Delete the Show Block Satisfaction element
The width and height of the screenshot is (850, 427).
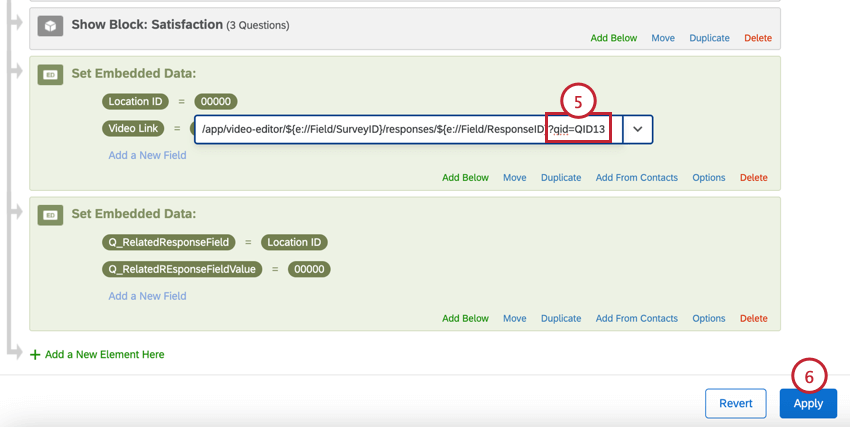pos(758,38)
